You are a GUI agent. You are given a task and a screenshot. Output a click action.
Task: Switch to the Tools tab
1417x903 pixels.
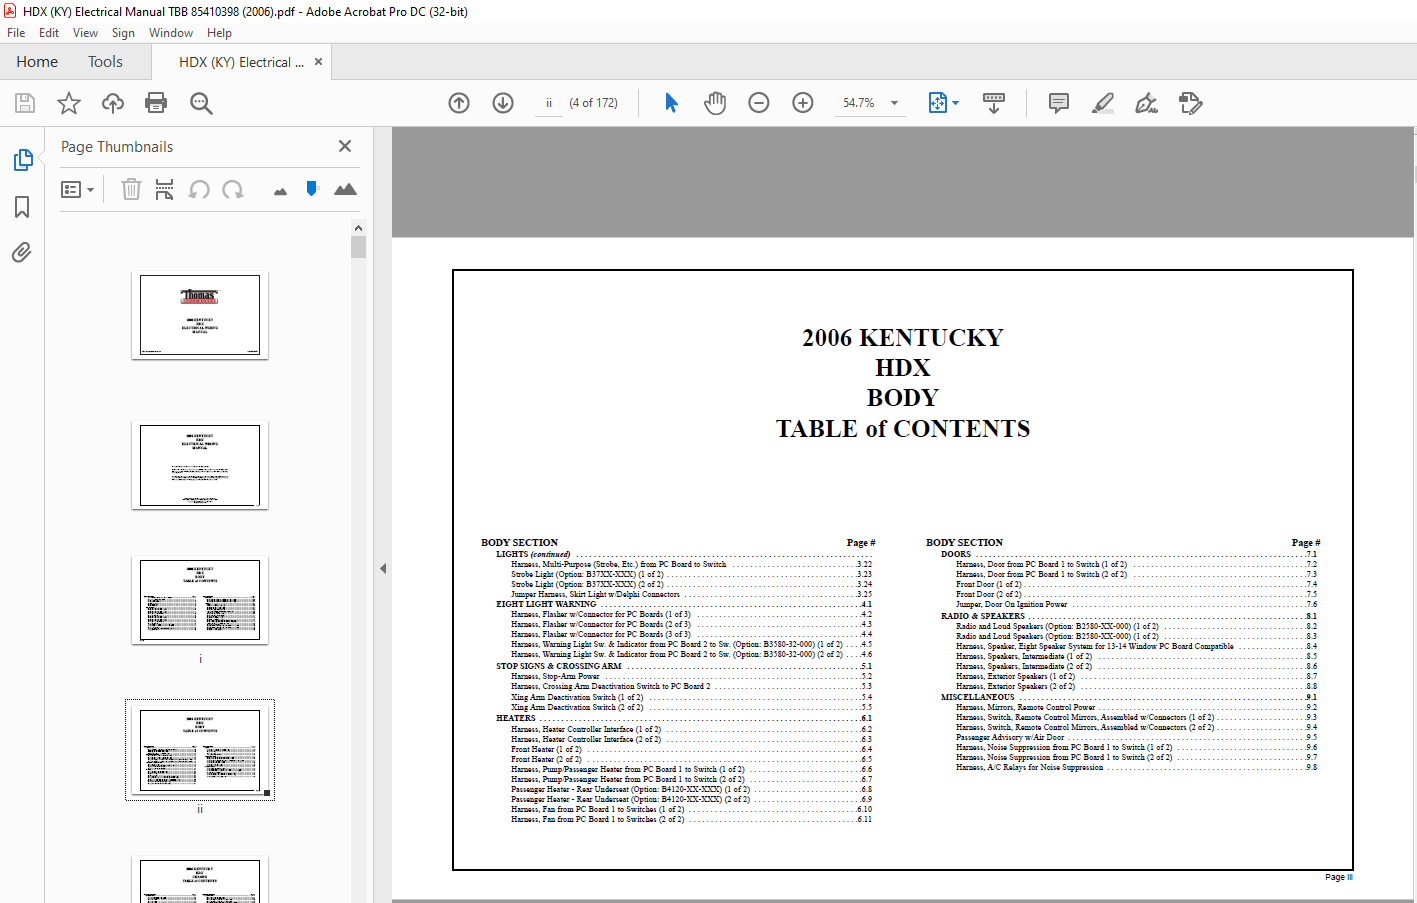pyautogui.click(x=105, y=62)
